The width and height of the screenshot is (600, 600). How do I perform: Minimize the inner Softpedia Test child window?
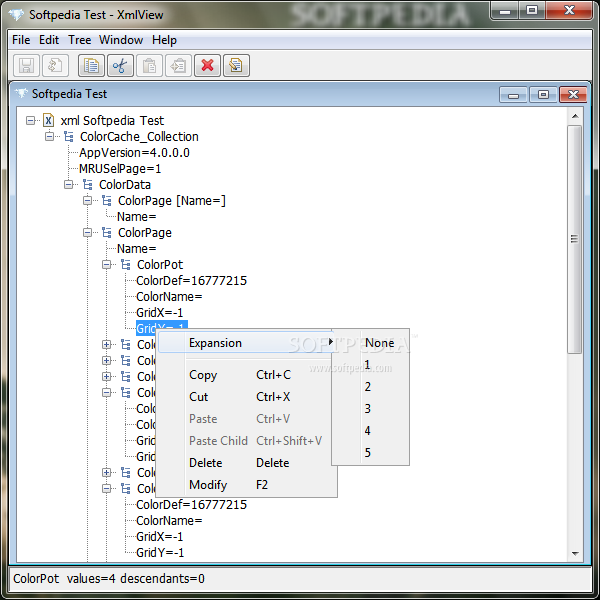point(513,95)
